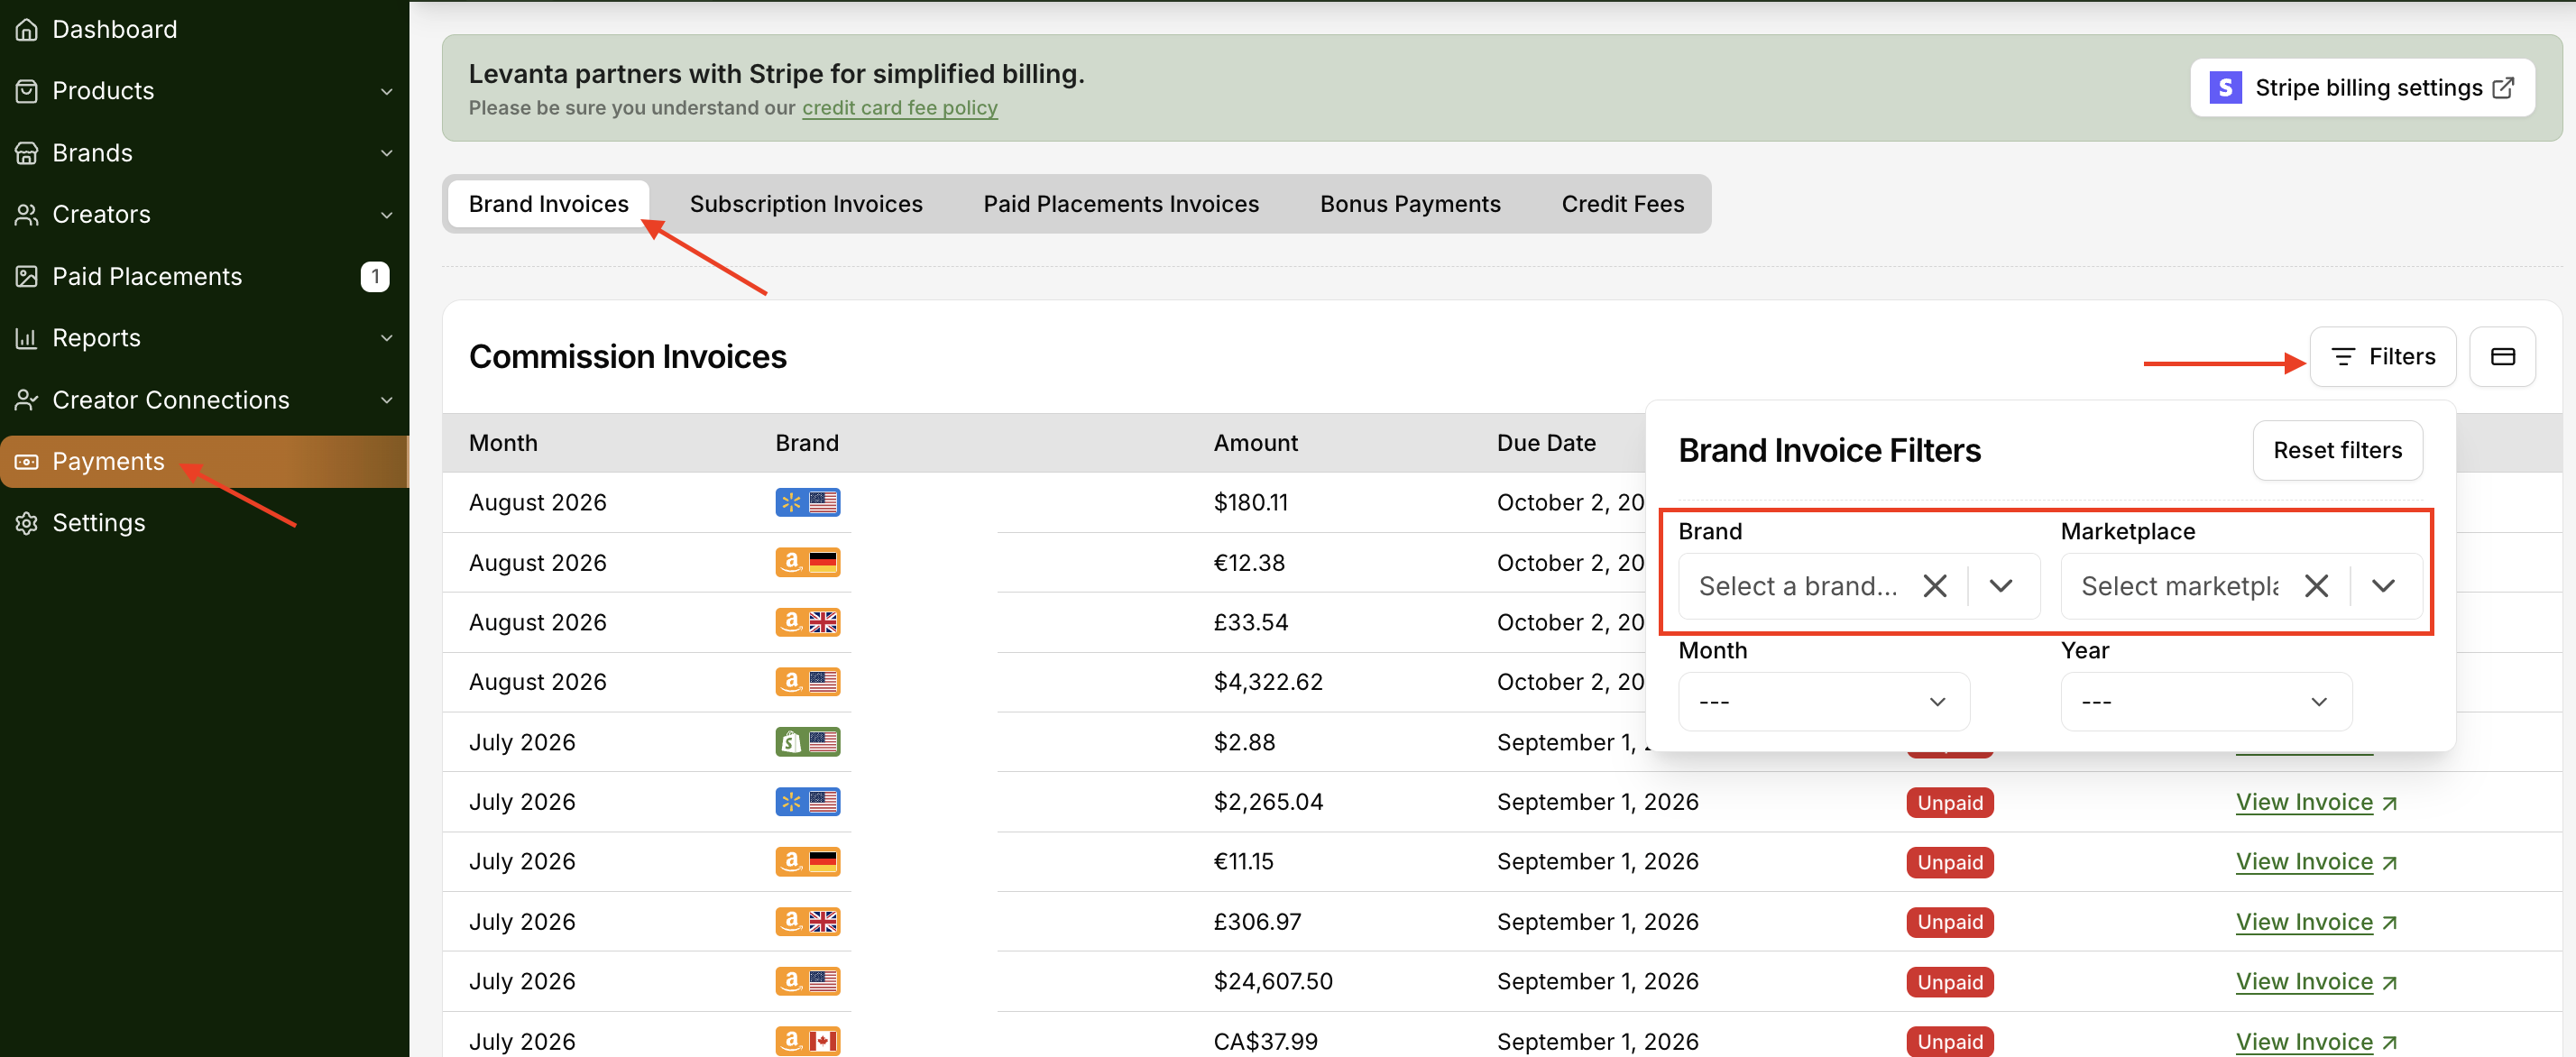Screen dimensions: 2576x1057
Task: Click the Shopify US badge for $2.88 row
Action: pyautogui.click(x=808, y=742)
